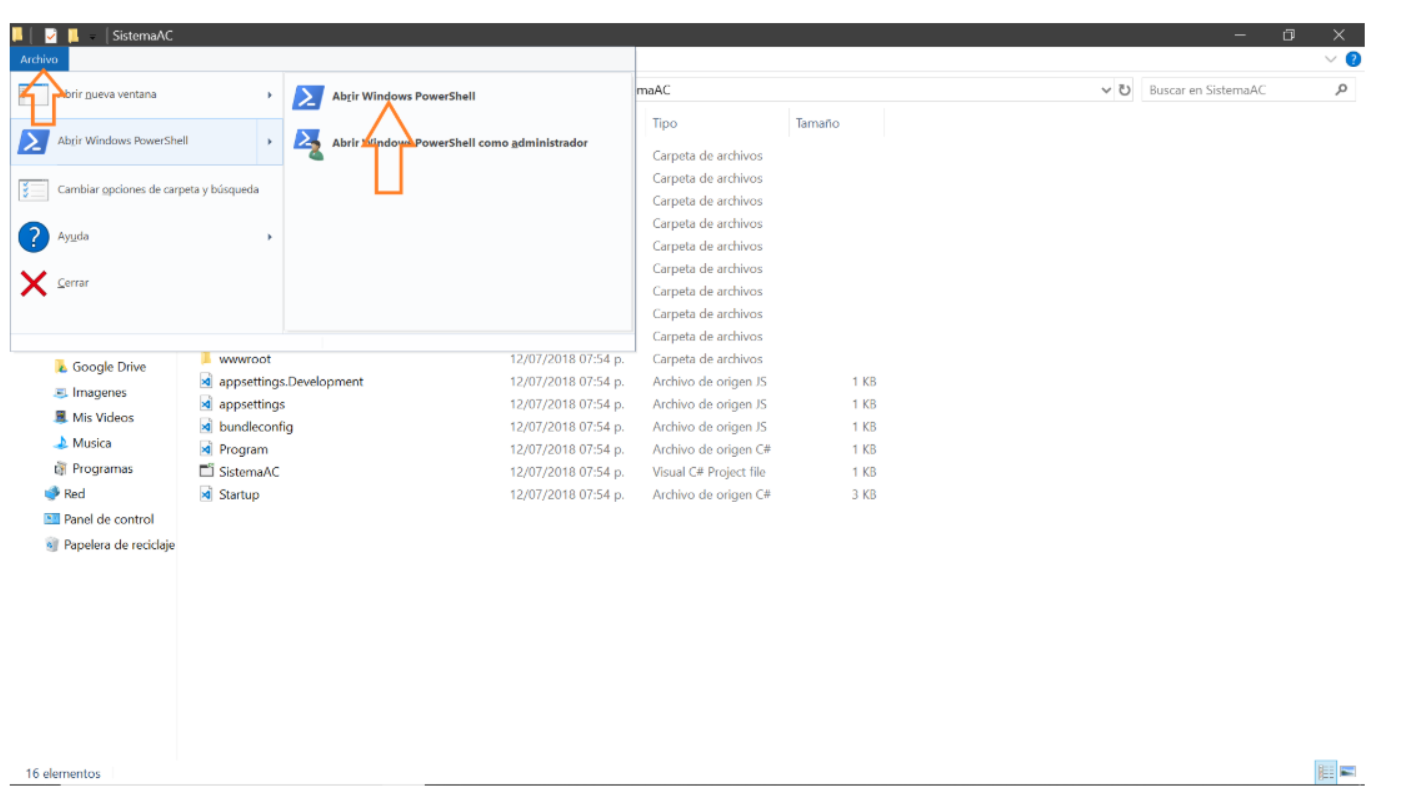Click Visual C# Project file type cell
The height and width of the screenshot is (796, 1402).
click(709, 472)
